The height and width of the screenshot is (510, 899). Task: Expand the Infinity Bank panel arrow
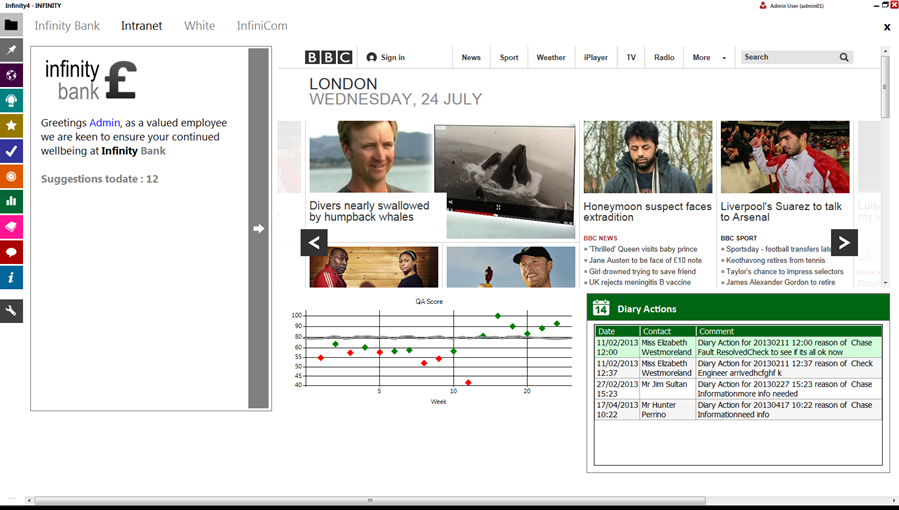point(259,228)
